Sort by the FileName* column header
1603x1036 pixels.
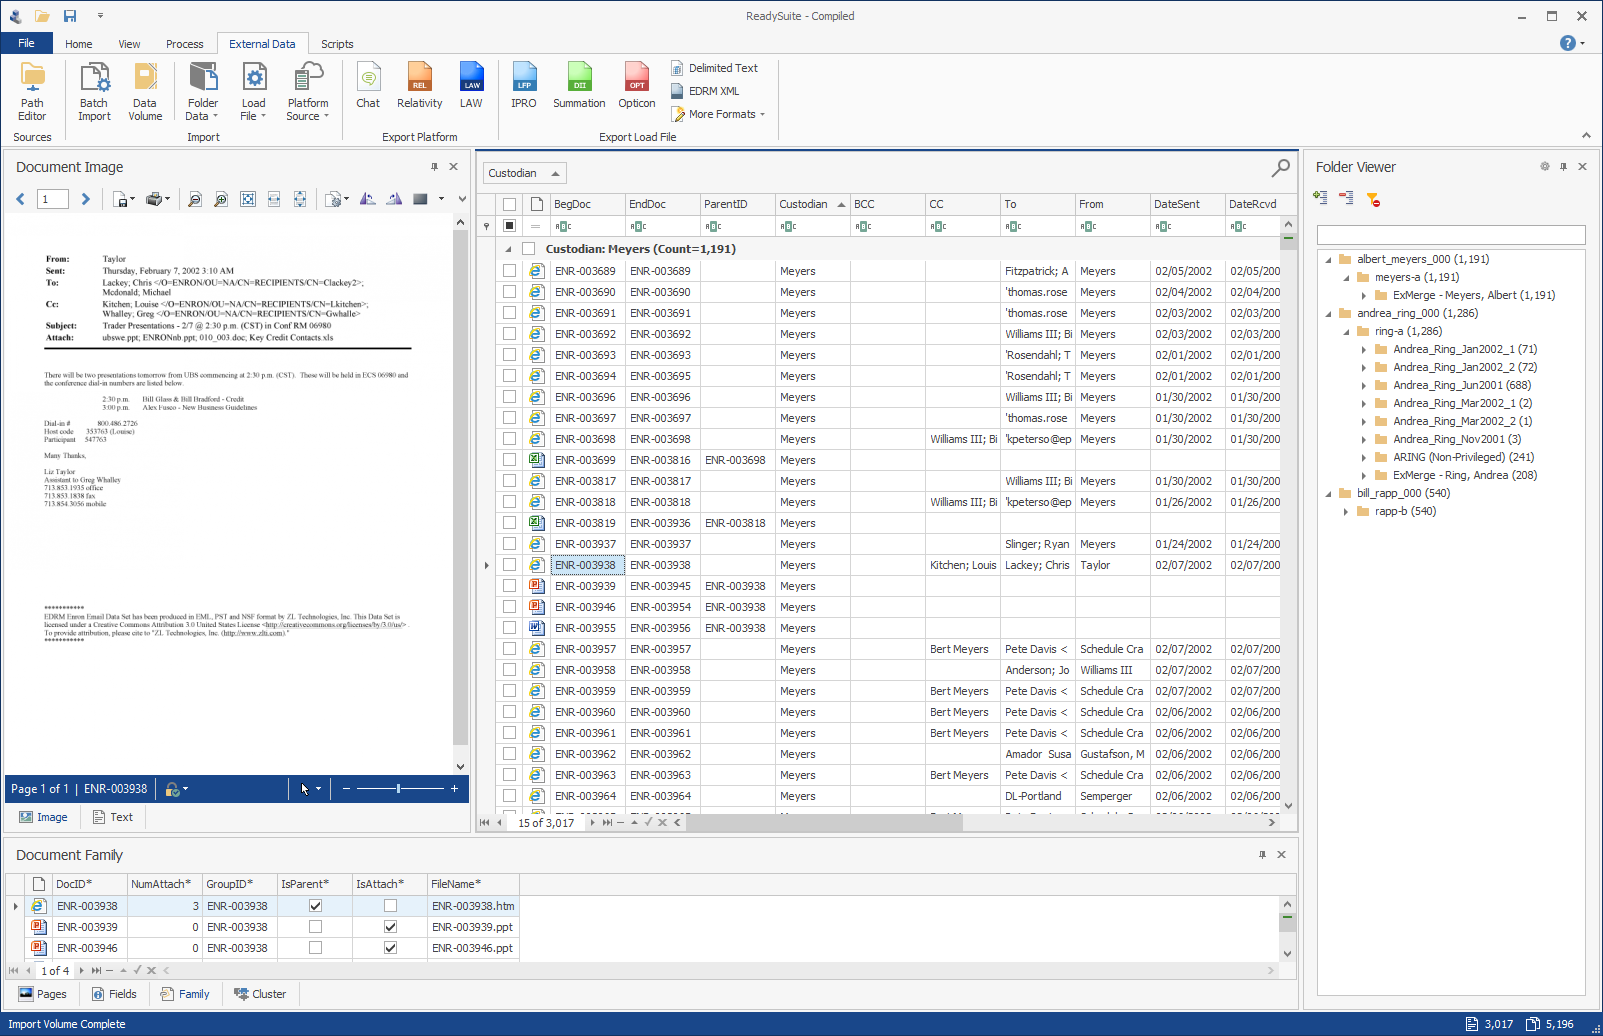point(473,884)
